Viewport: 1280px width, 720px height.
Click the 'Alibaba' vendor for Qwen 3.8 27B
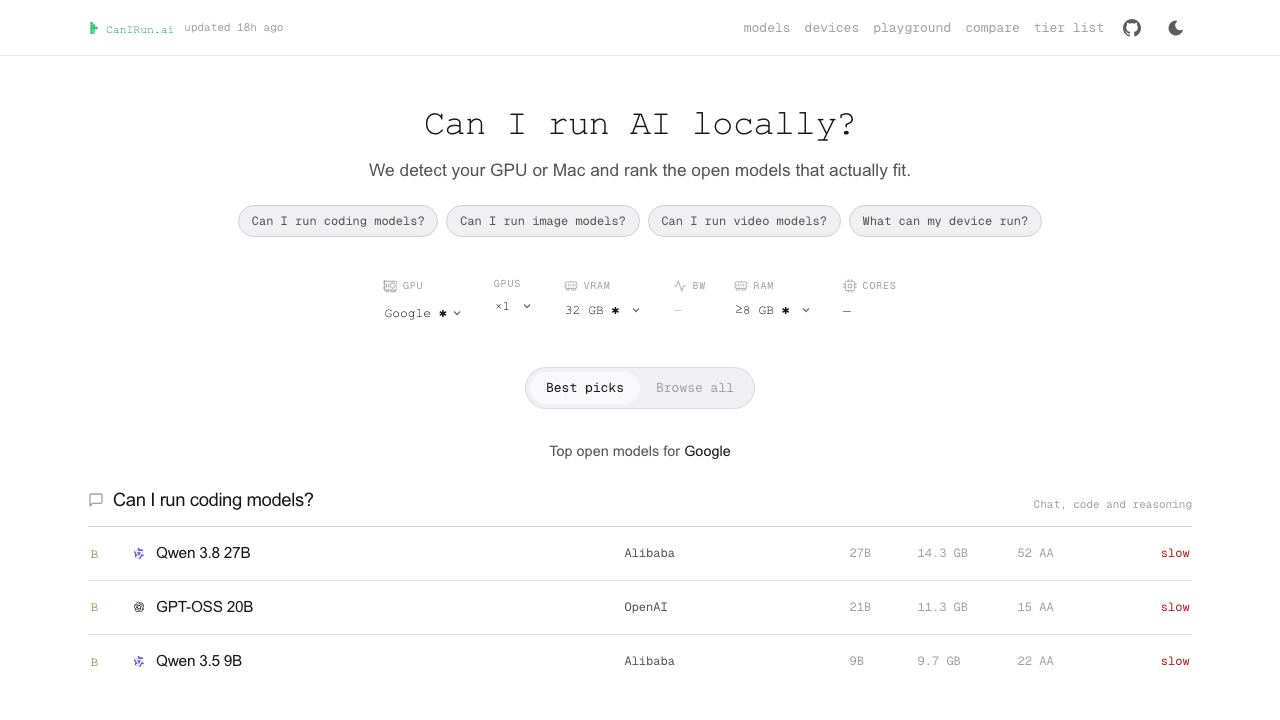tap(650, 553)
